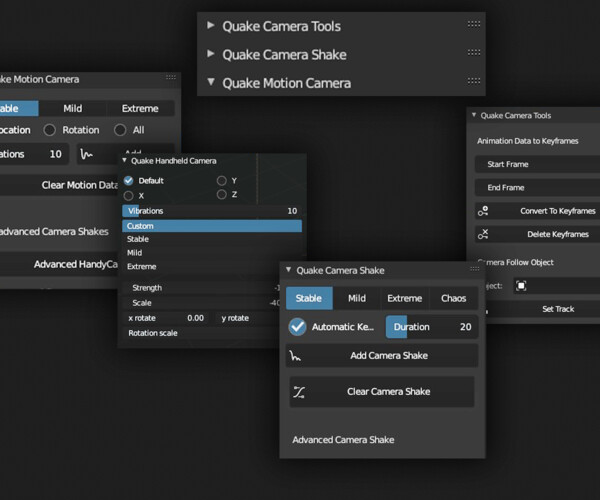
Task: Select the Z axis radio button
Action: (222, 195)
